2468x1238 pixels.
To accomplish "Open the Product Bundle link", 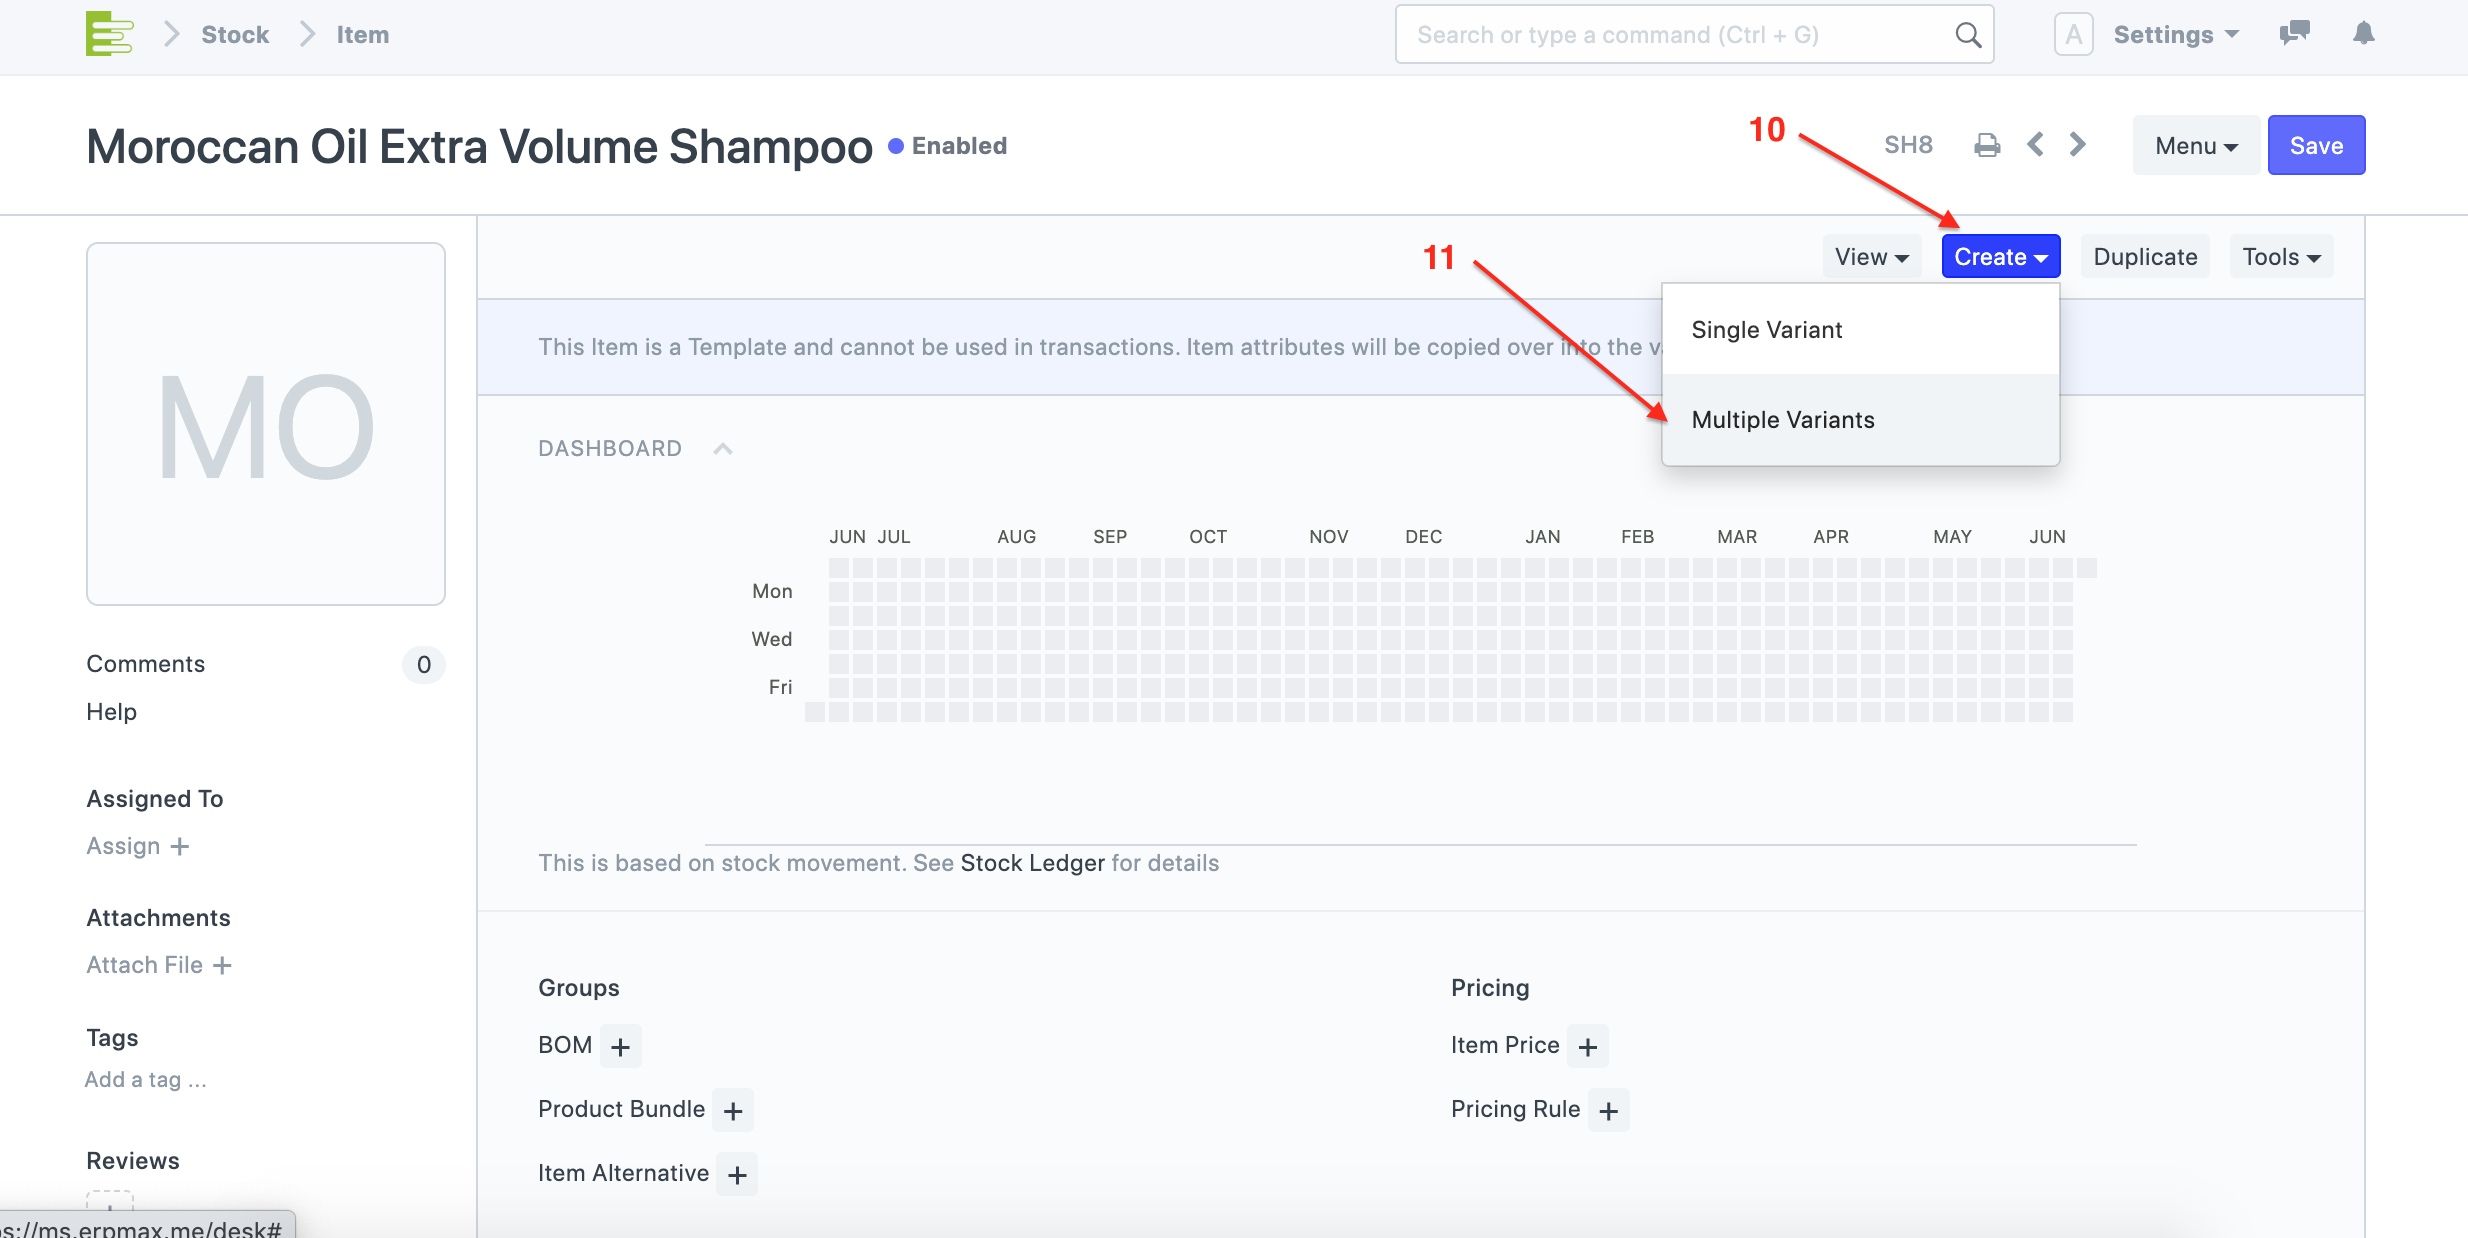I will coord(621,1109).
